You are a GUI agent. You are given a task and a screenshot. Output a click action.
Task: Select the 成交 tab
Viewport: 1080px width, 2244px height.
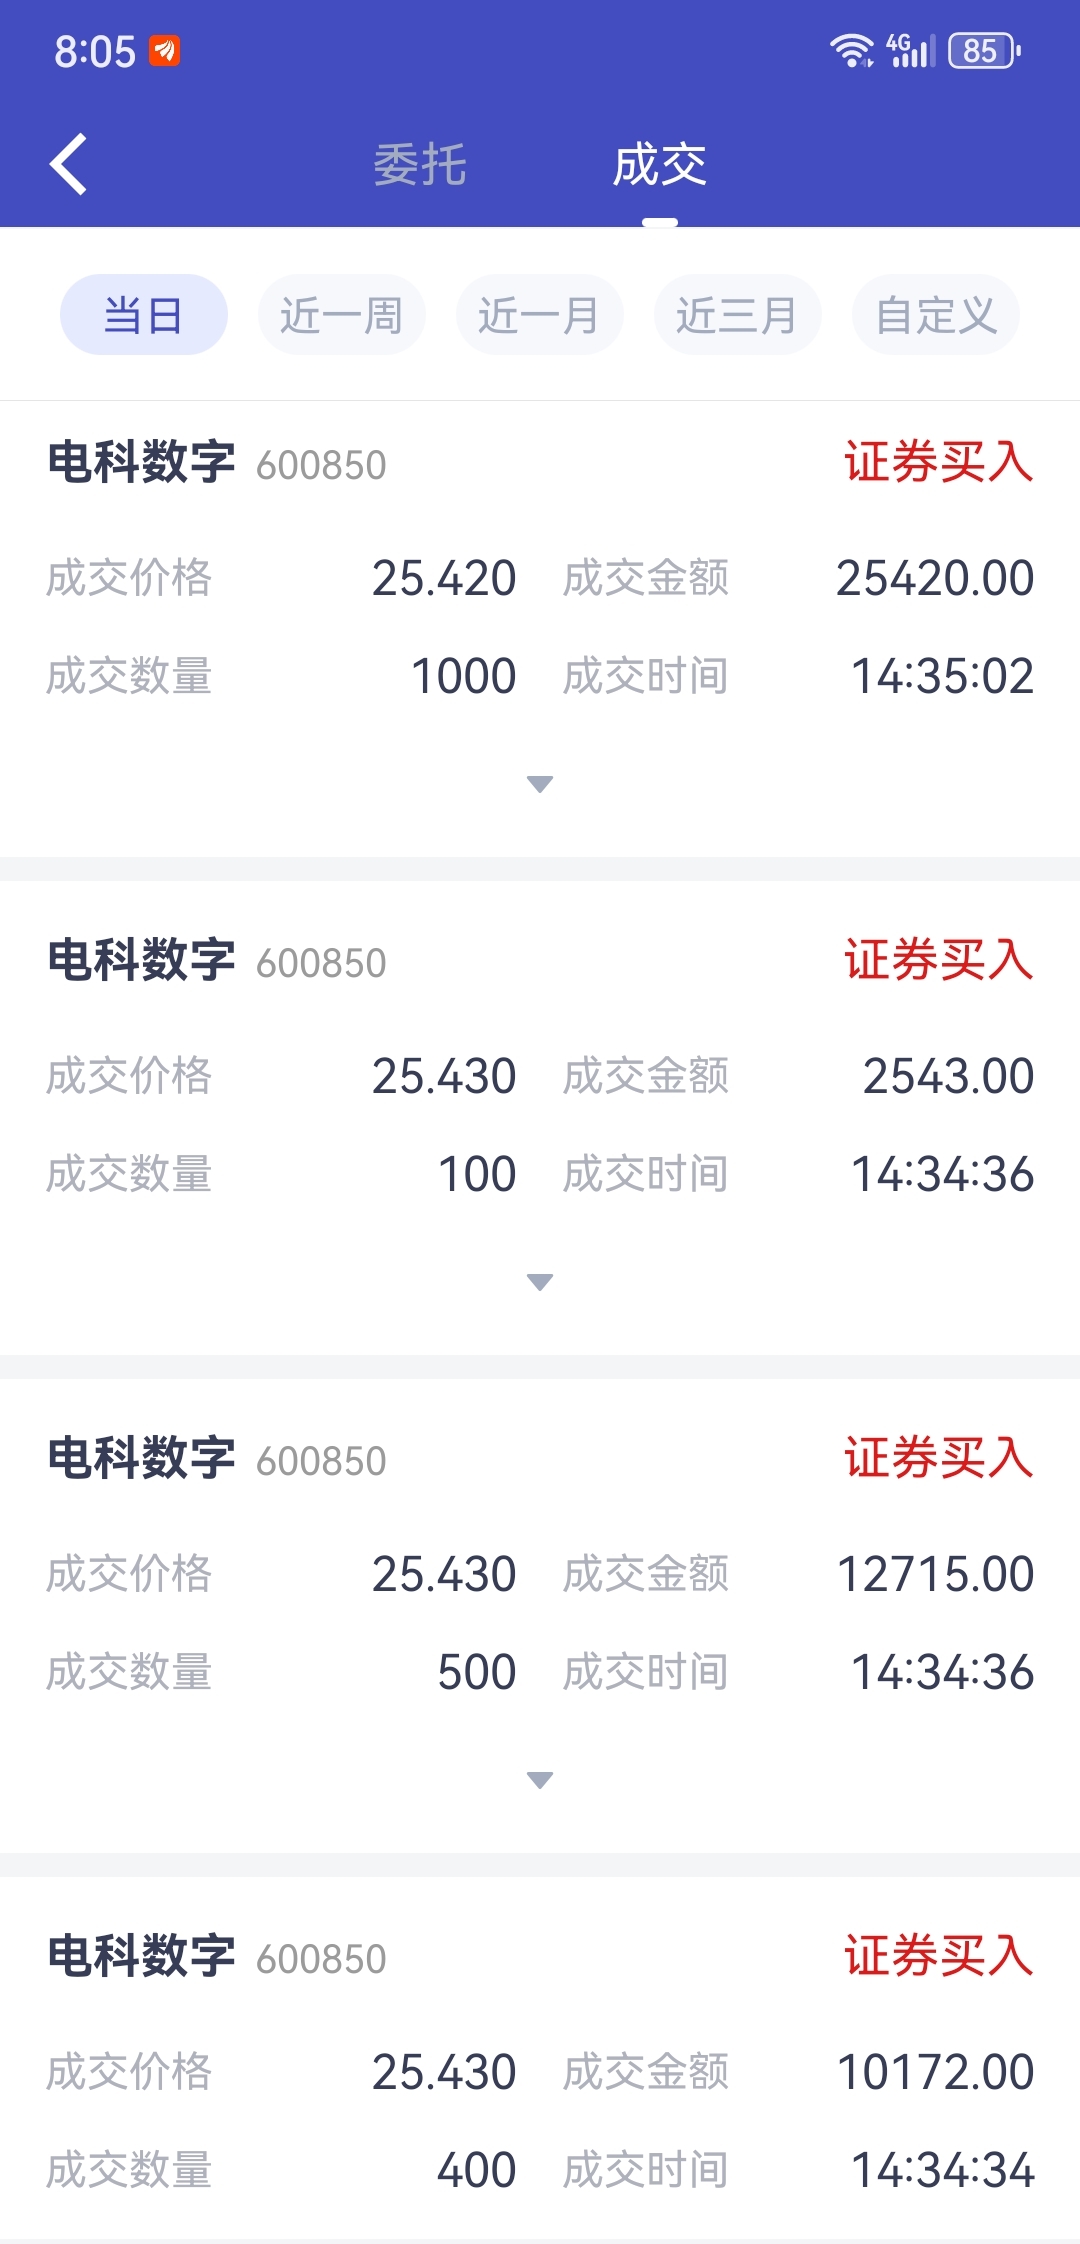point(660,165)
